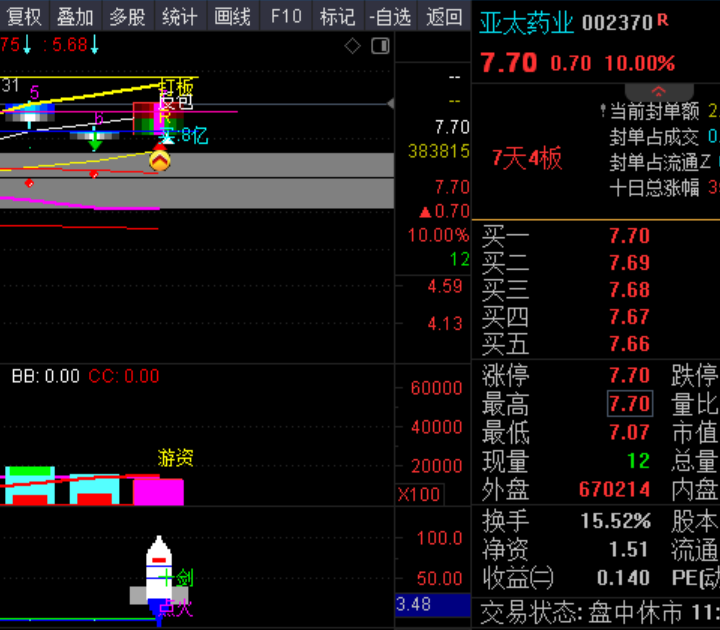
Task: Click the green 十剑 indicator label
Action: [177, 578]
